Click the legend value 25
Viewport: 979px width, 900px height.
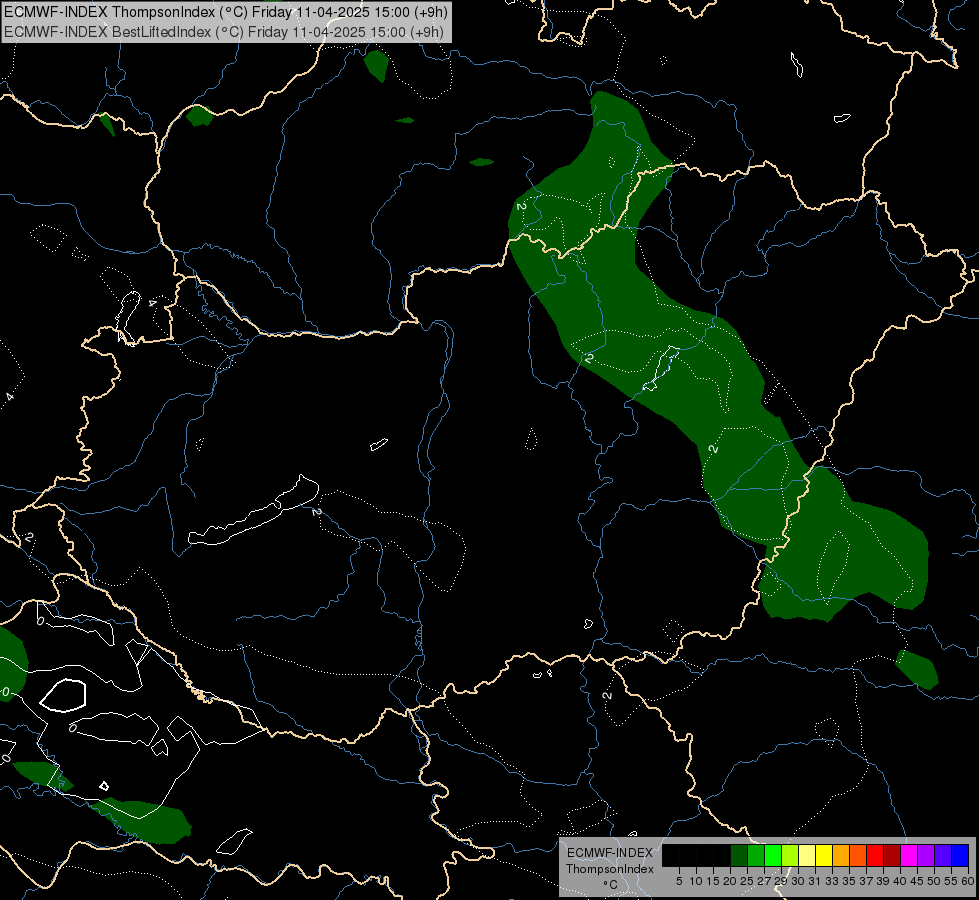click(747, 881)
